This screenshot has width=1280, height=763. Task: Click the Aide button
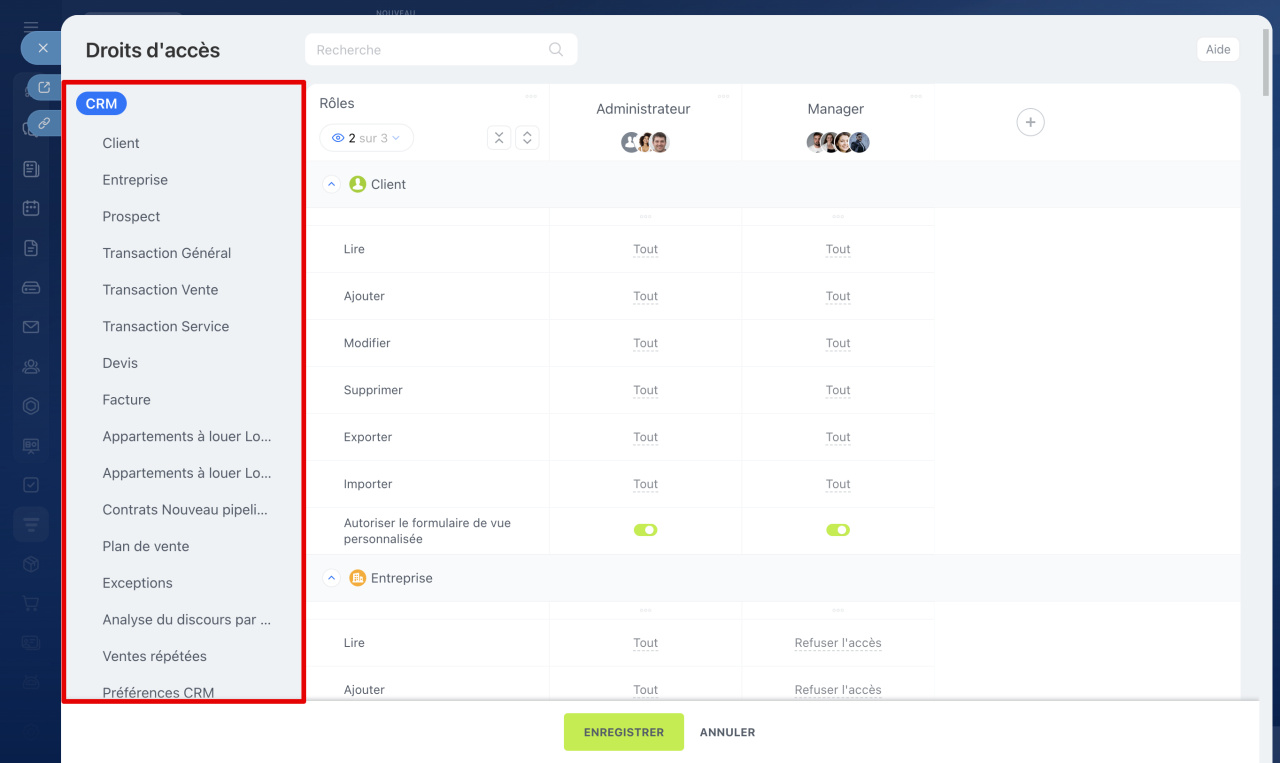1217,50
